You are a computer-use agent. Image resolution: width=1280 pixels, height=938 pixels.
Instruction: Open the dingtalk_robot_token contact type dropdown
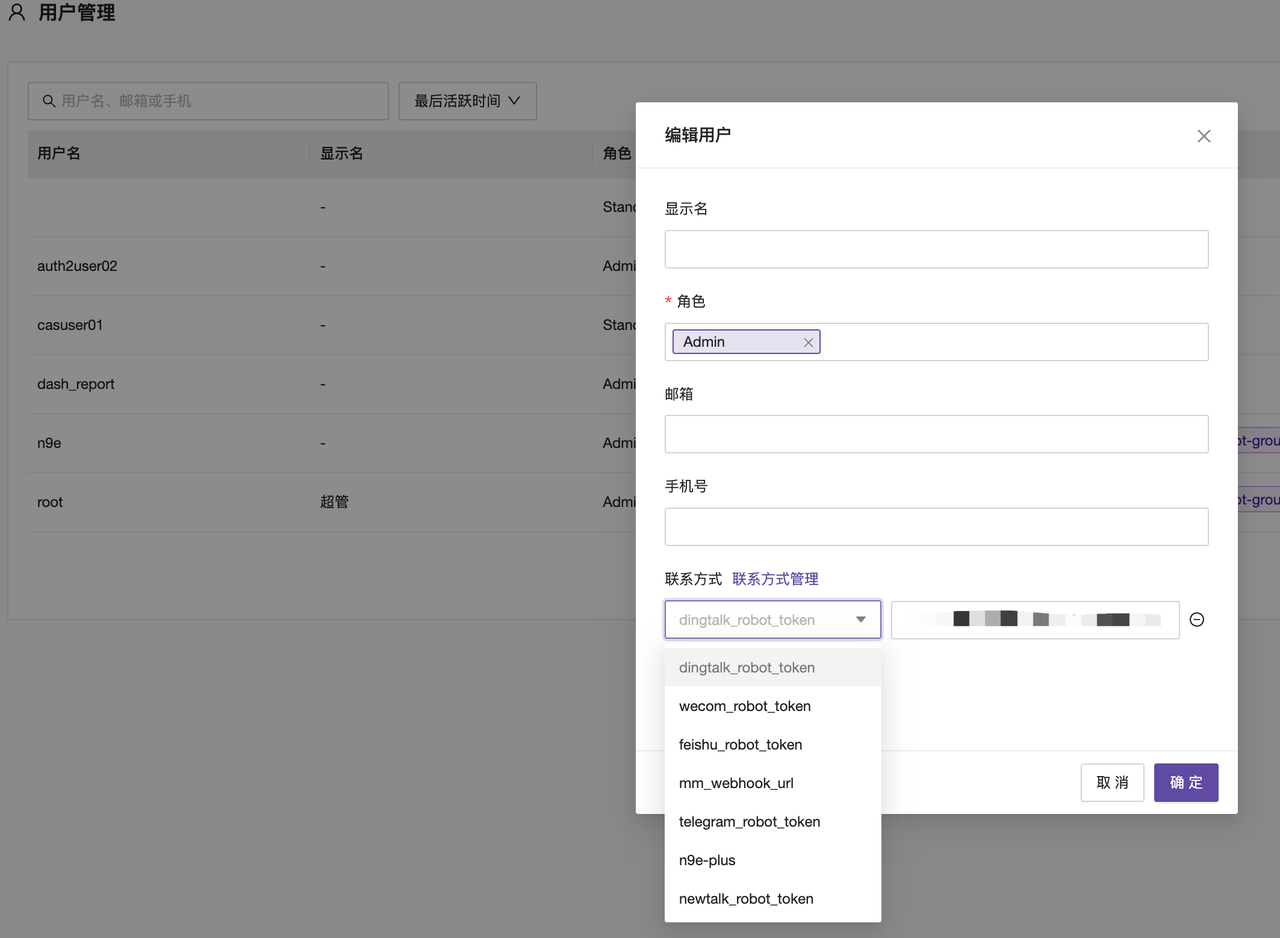click(772, 620)
